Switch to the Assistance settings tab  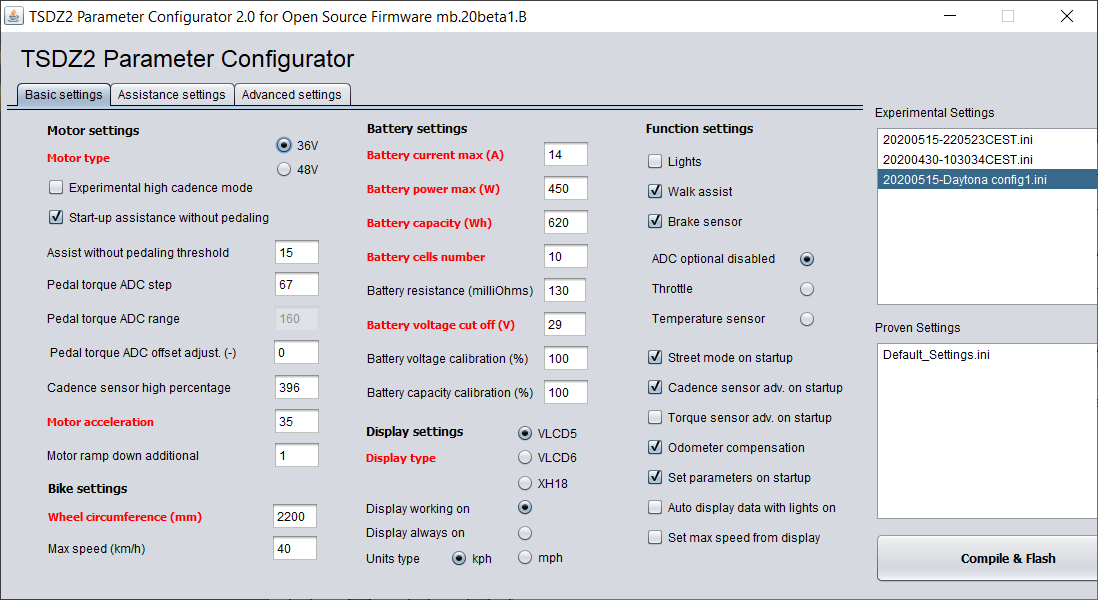(x=172, y=95)
